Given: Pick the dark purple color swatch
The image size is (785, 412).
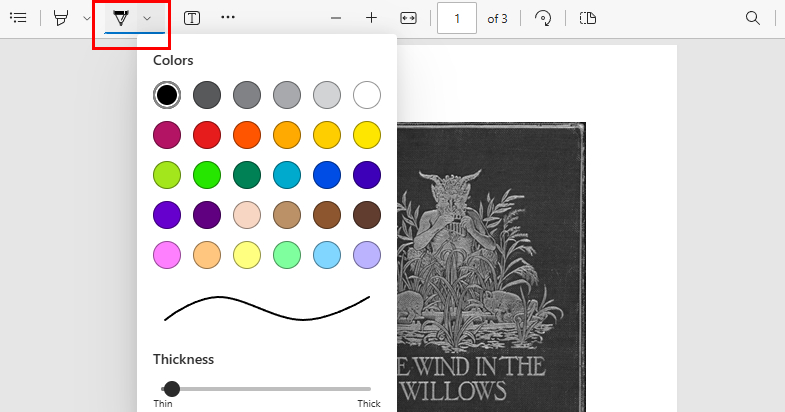Looking at the screenshot, I should (x=207, y=215).
